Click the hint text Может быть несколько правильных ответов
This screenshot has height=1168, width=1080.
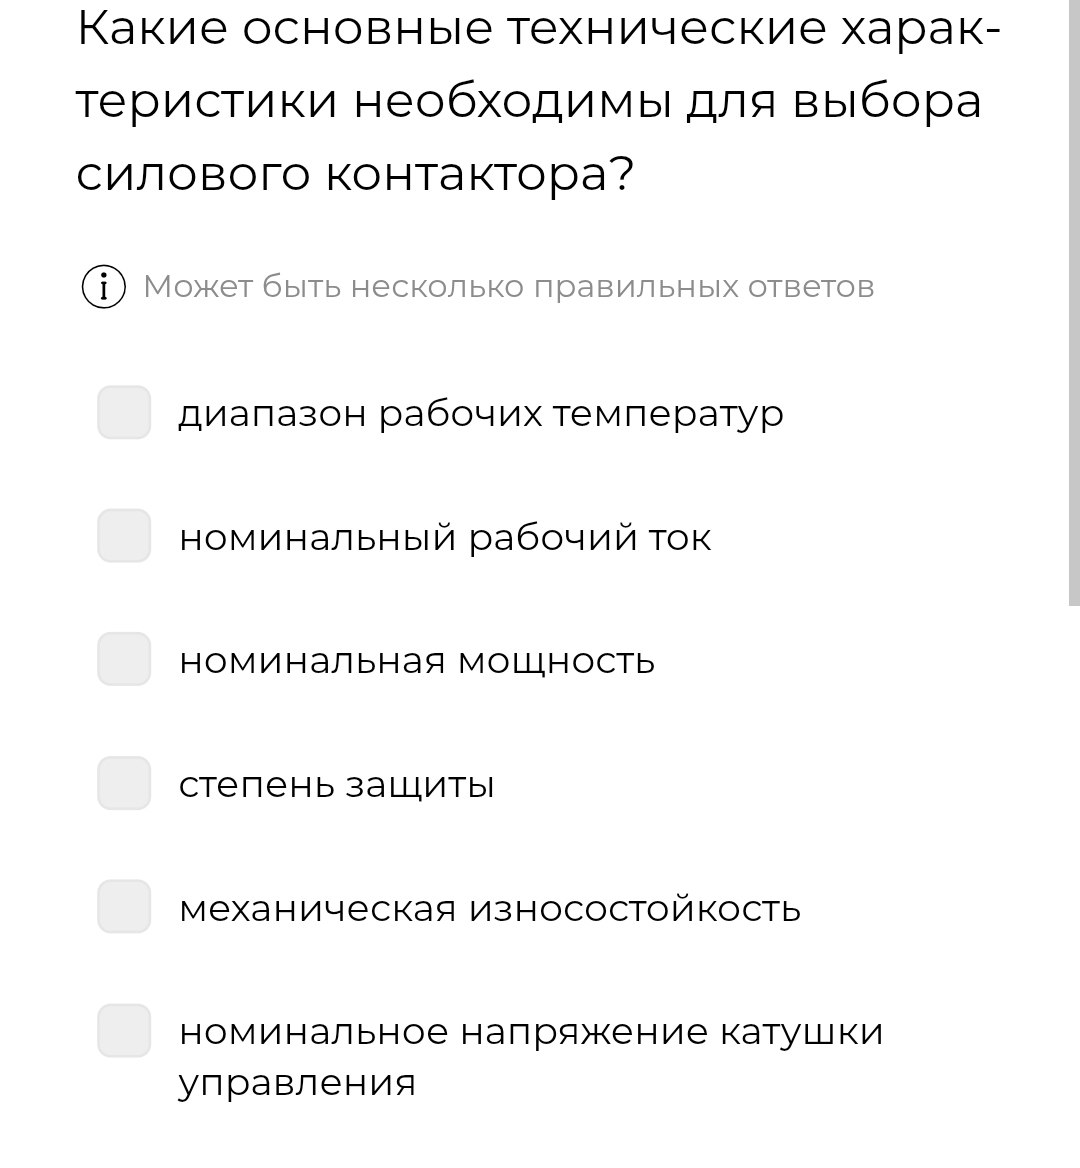509,287
